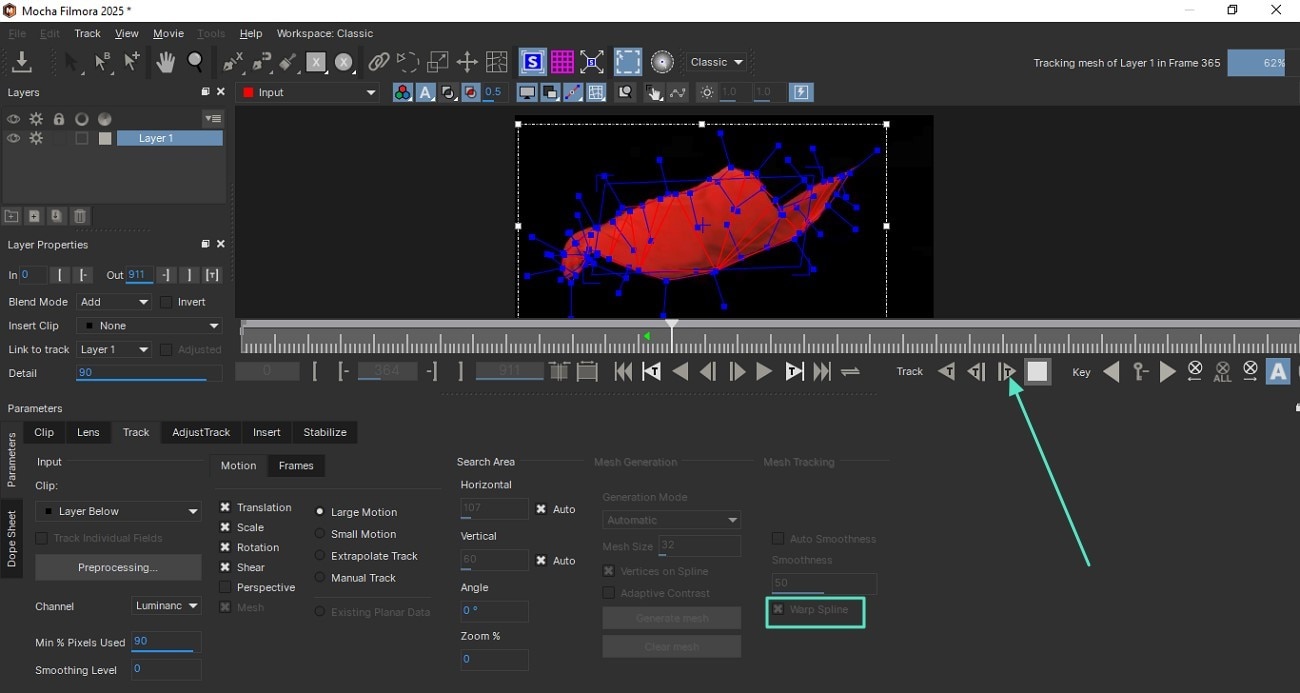This screenshot has width=1300, height=693.
Task: Click the add keyframe key icon
Action: click(x=1140, y=372)
